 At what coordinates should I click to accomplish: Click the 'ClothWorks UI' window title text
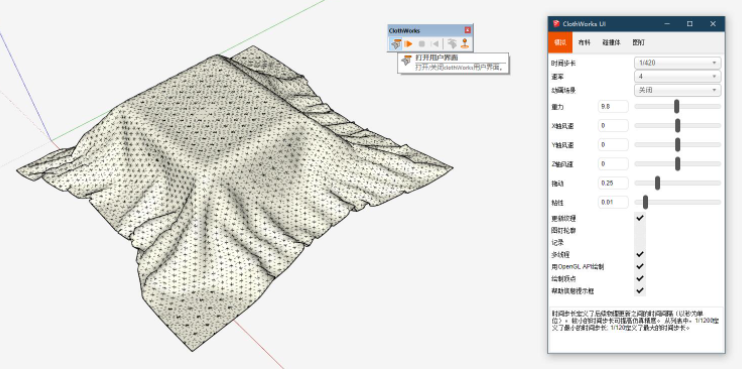(x=584, y=24)
